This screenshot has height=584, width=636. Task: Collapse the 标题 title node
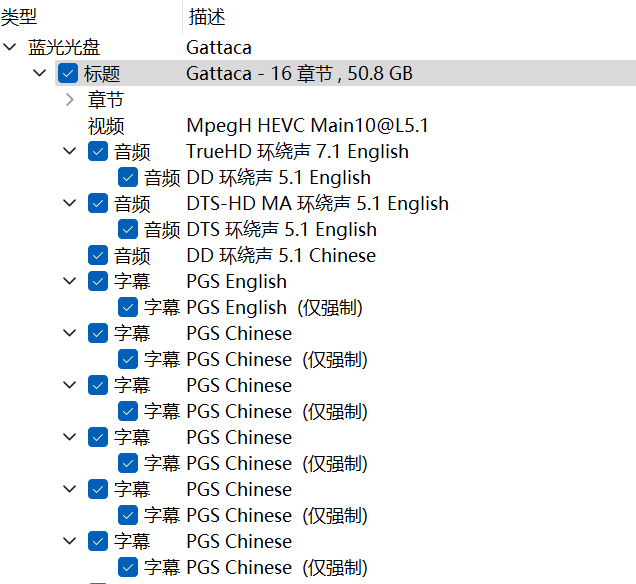(39, 73)
